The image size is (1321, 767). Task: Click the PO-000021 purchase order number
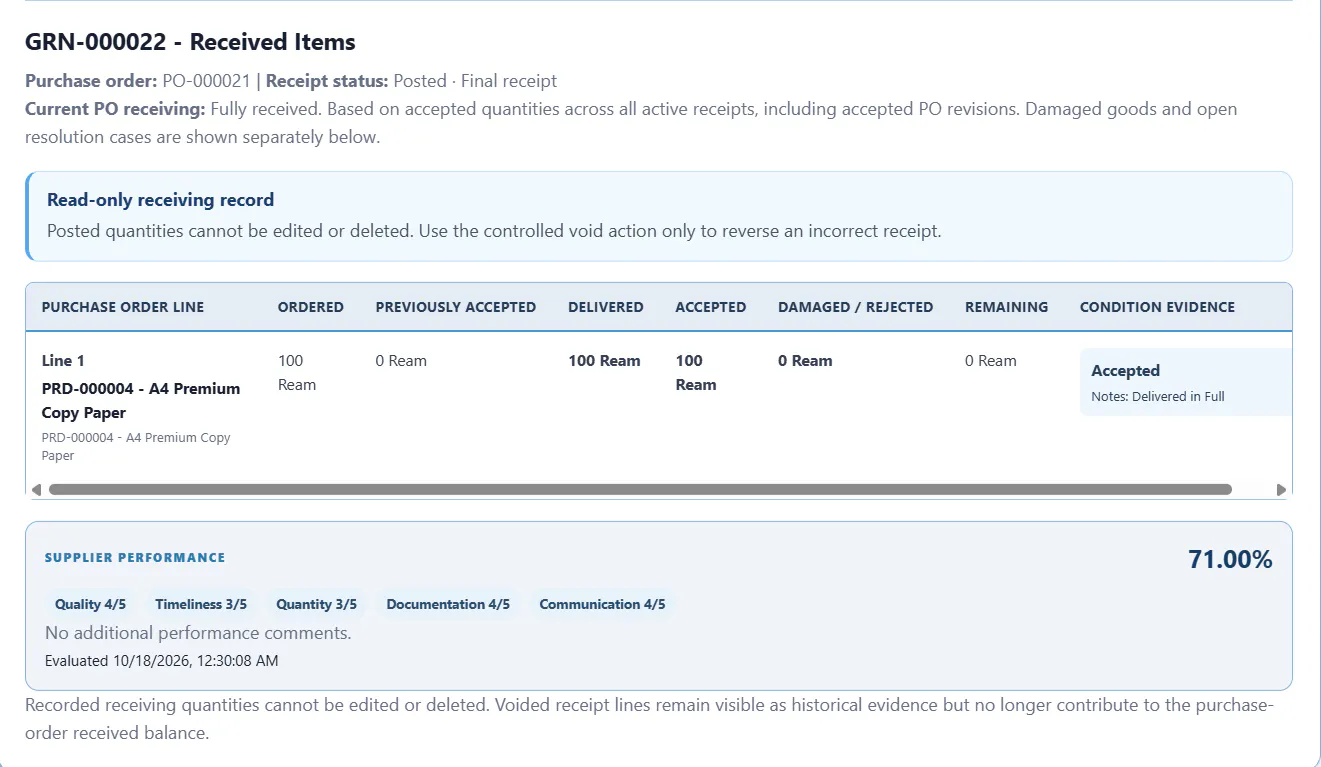point(206,81)
